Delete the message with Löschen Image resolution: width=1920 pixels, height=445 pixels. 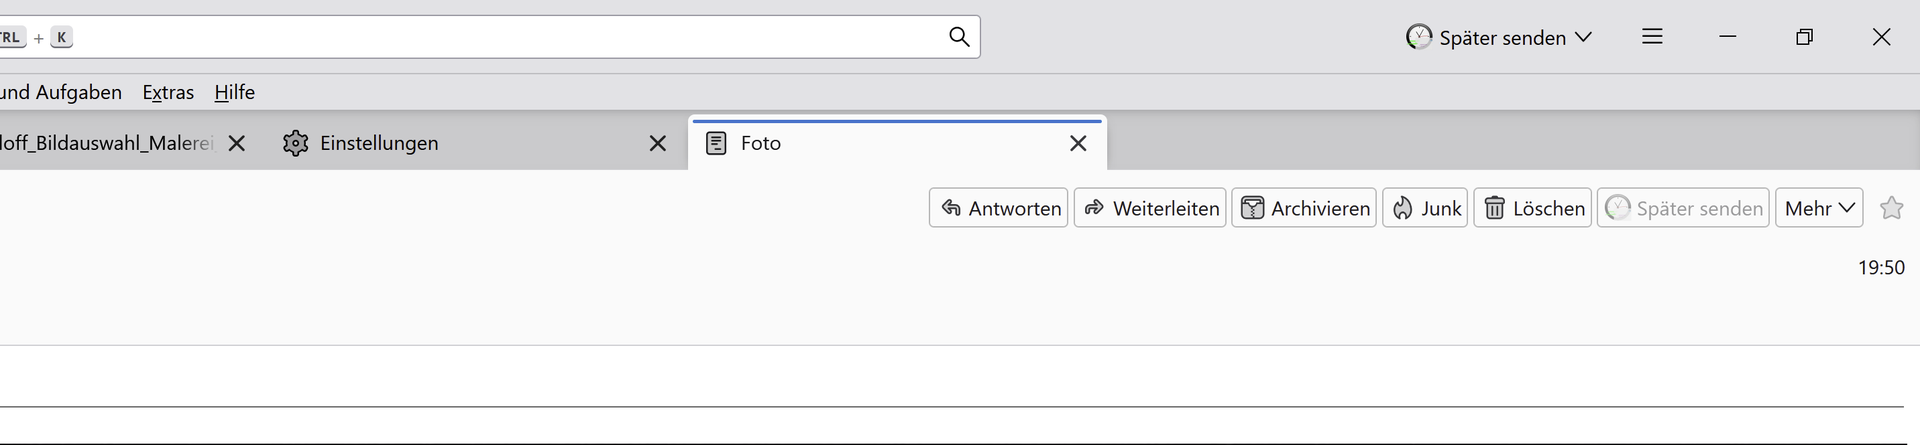coord(1532,208)
